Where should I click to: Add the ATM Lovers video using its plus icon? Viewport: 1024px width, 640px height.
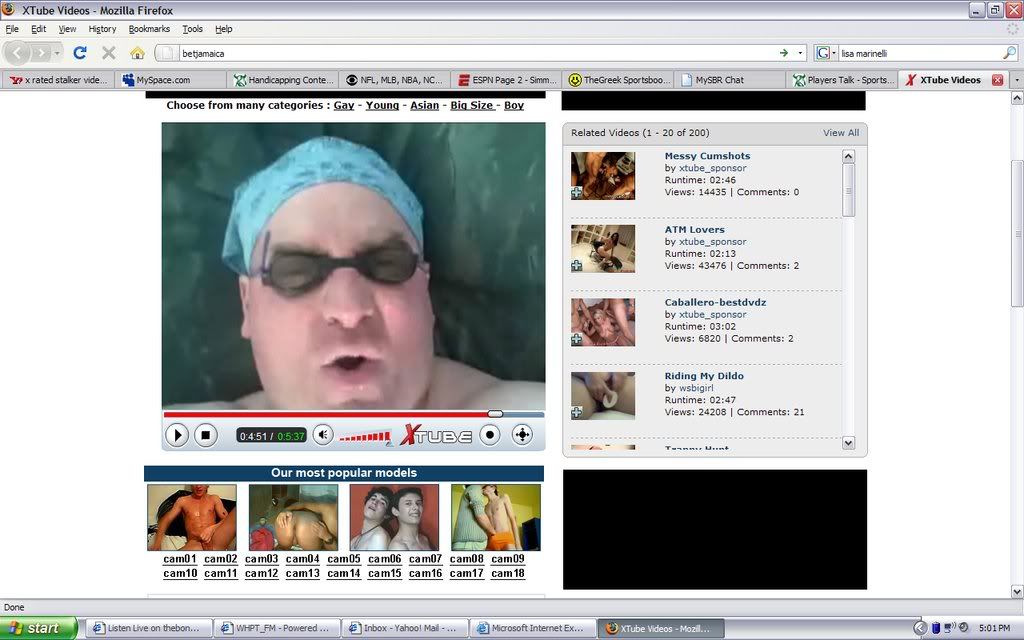pos(577,266)
